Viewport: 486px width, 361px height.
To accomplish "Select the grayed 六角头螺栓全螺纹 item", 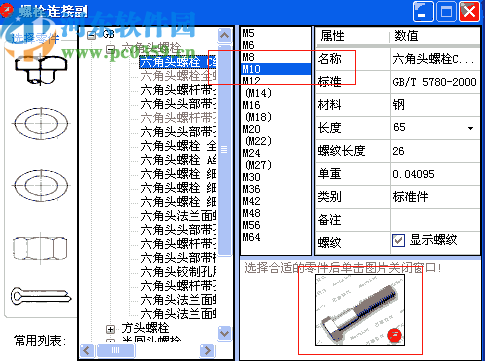I will tap(178, 76).
